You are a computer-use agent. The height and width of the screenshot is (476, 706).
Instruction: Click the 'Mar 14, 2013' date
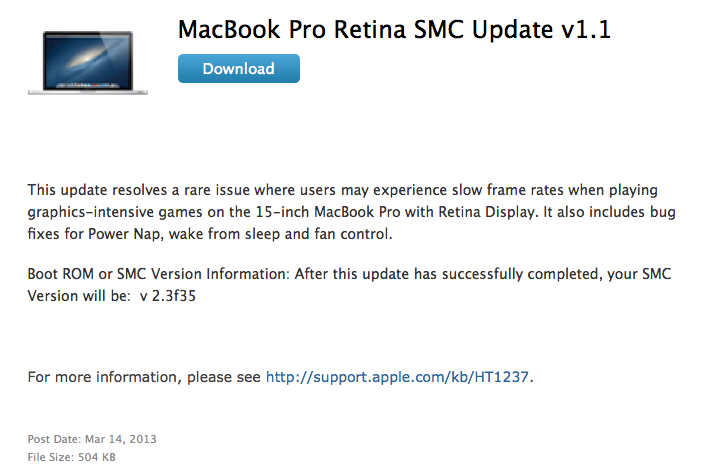tap(118, 439)
